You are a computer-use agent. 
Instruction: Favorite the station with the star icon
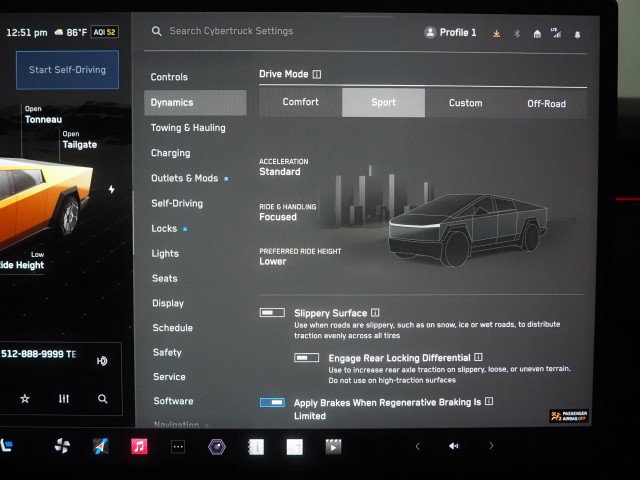(x=25, y=398)
